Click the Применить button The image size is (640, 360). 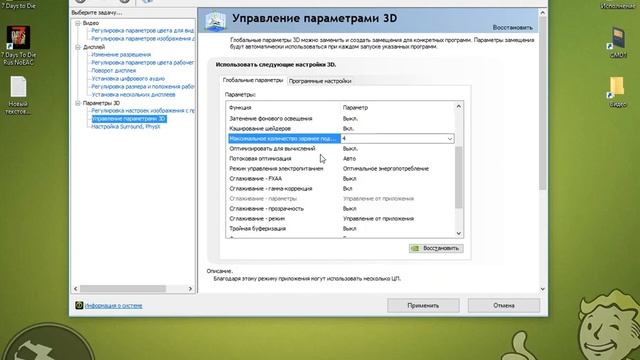click(423, 305)
